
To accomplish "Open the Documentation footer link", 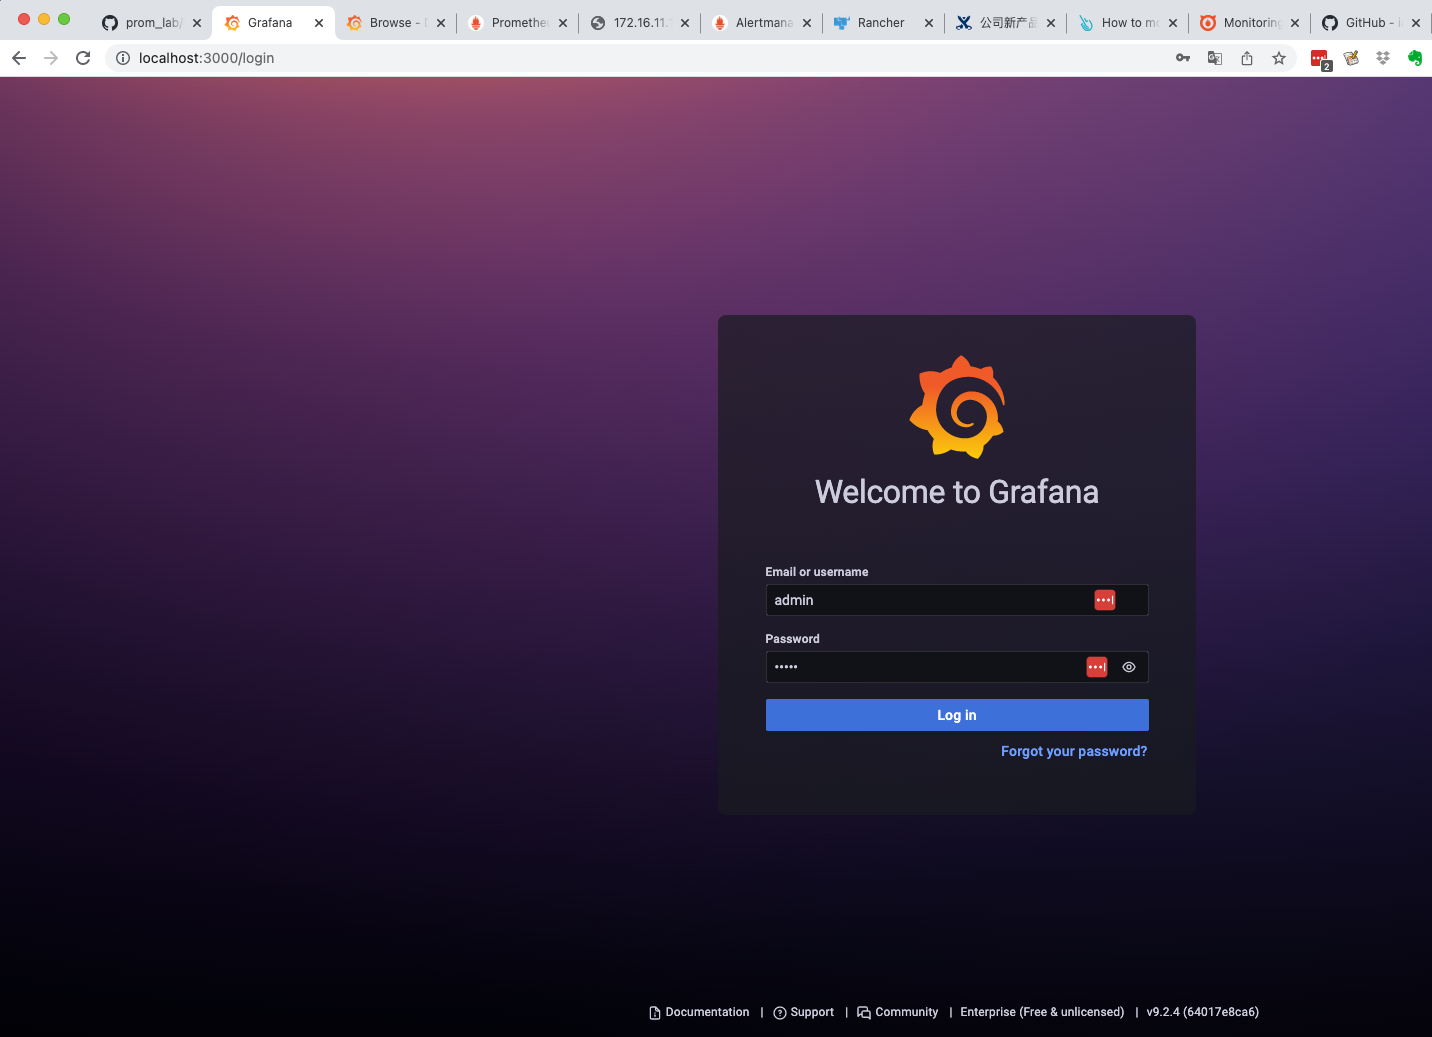I will click(x=707, y=1012).
